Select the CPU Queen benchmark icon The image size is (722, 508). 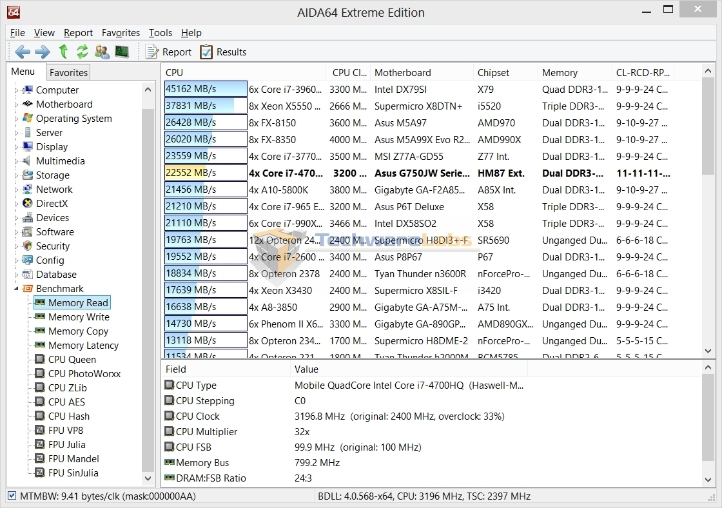click(x=40, y=359)
